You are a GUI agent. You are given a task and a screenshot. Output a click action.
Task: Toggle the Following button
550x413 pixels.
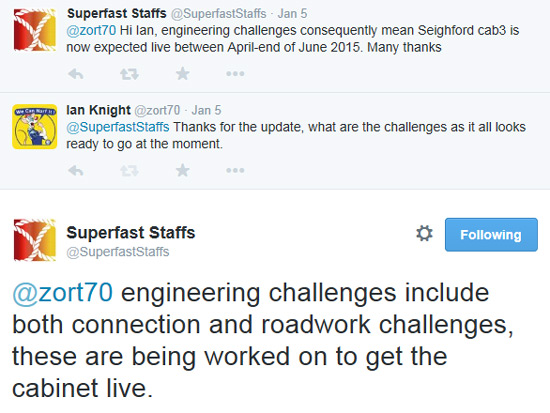(491, 235)
